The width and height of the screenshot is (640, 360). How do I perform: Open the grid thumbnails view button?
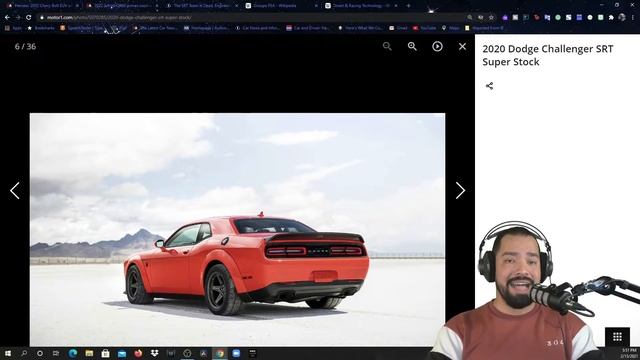pos(617,337)
